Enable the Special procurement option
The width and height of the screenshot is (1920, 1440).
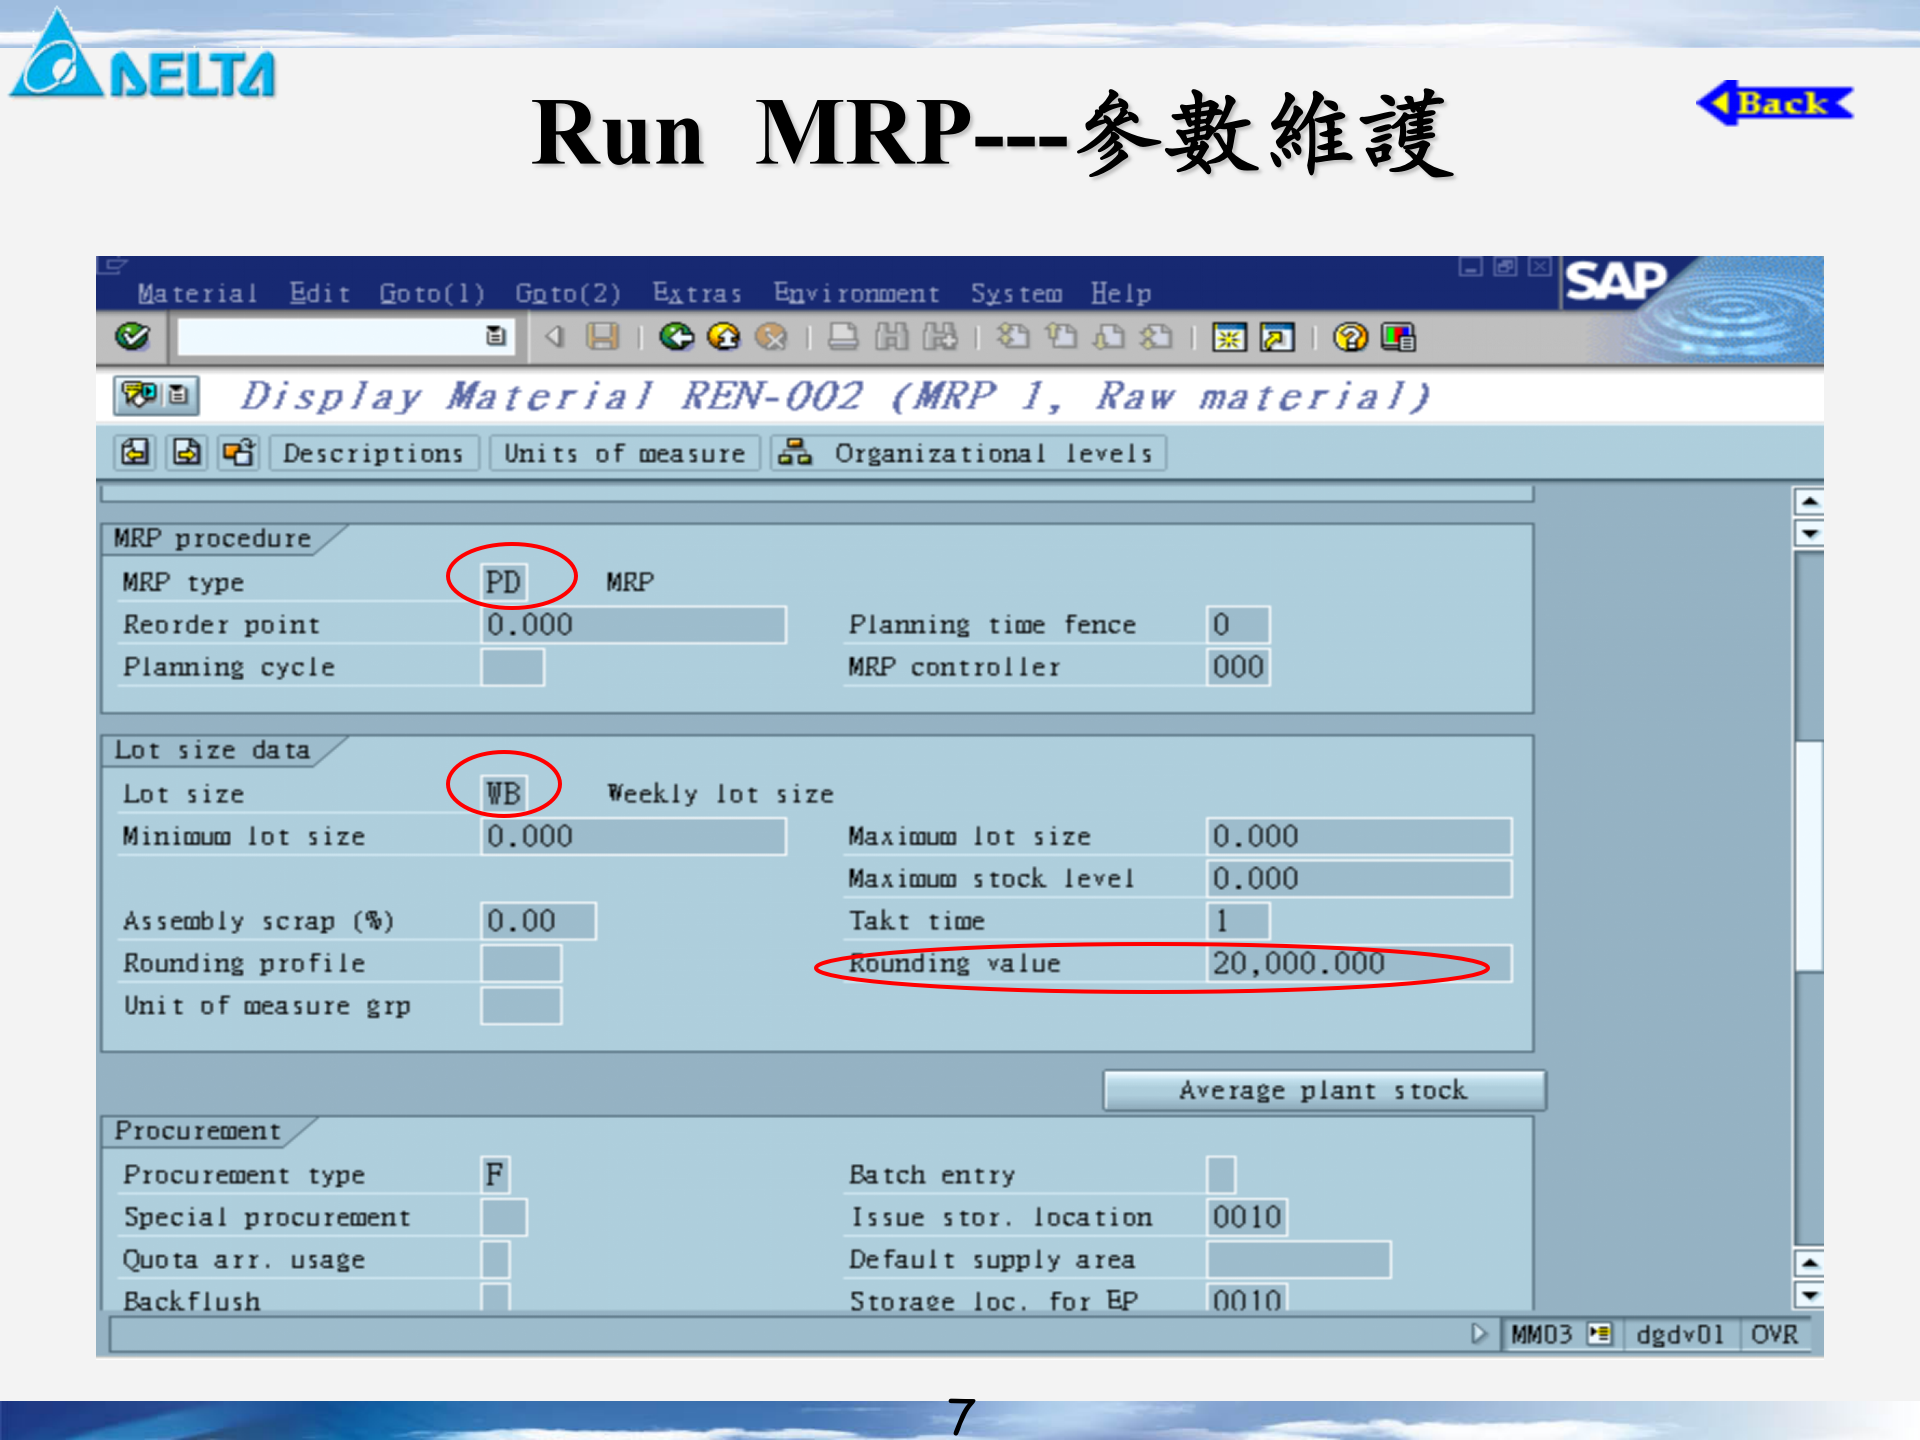[x=505, y=1217]
